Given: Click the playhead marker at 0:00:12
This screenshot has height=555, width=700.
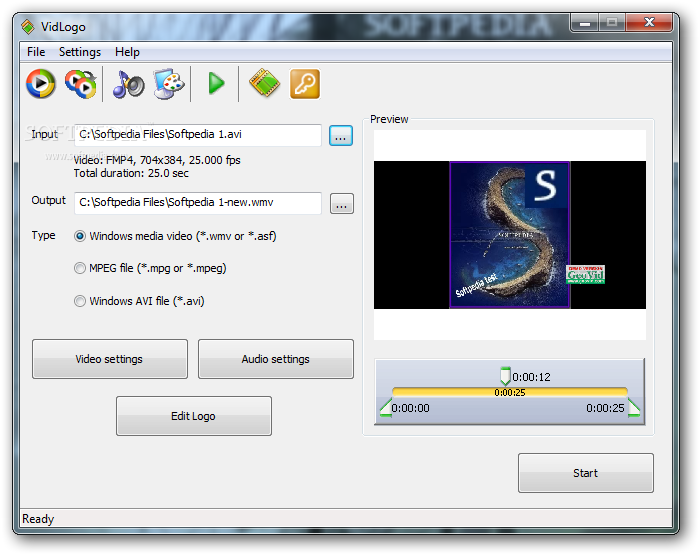Looking at the screenshot, I should (505, 376).
